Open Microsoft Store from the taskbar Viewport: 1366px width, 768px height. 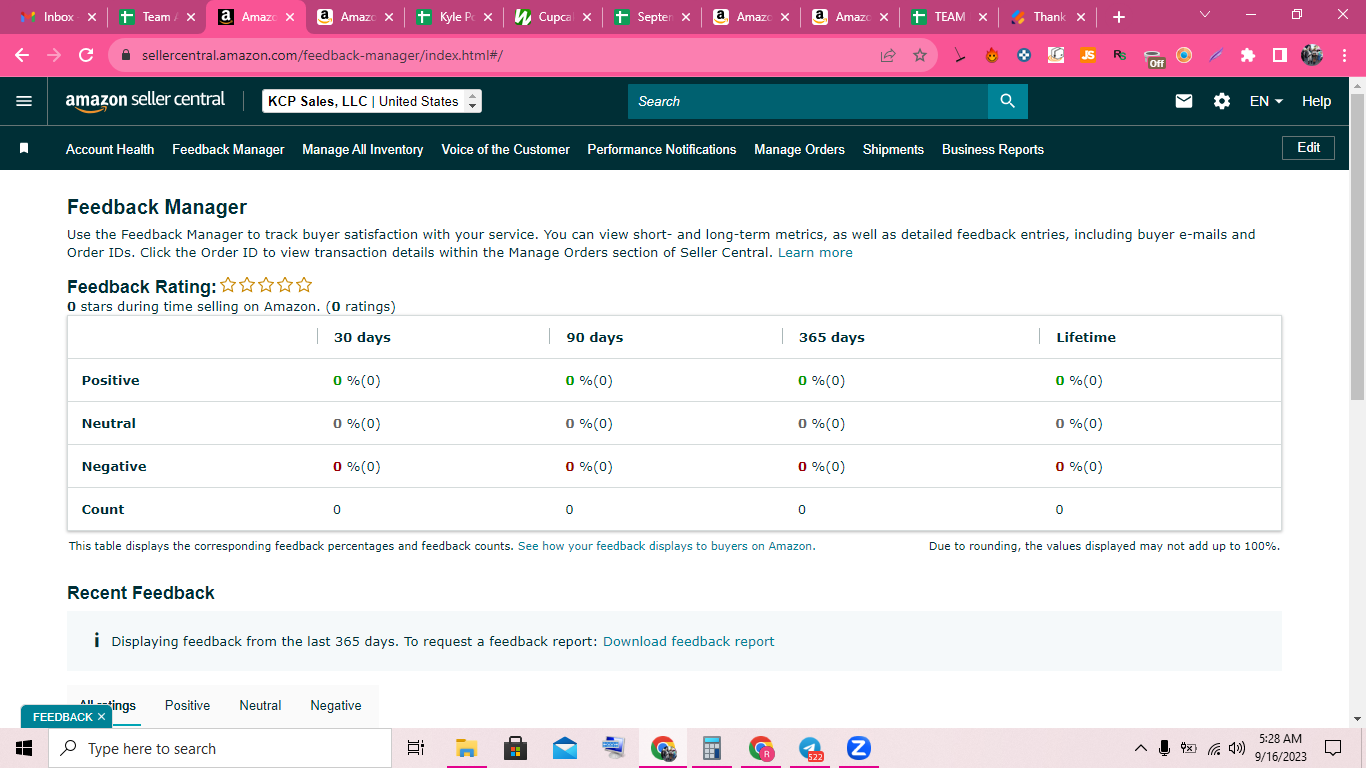click(516, 748)
